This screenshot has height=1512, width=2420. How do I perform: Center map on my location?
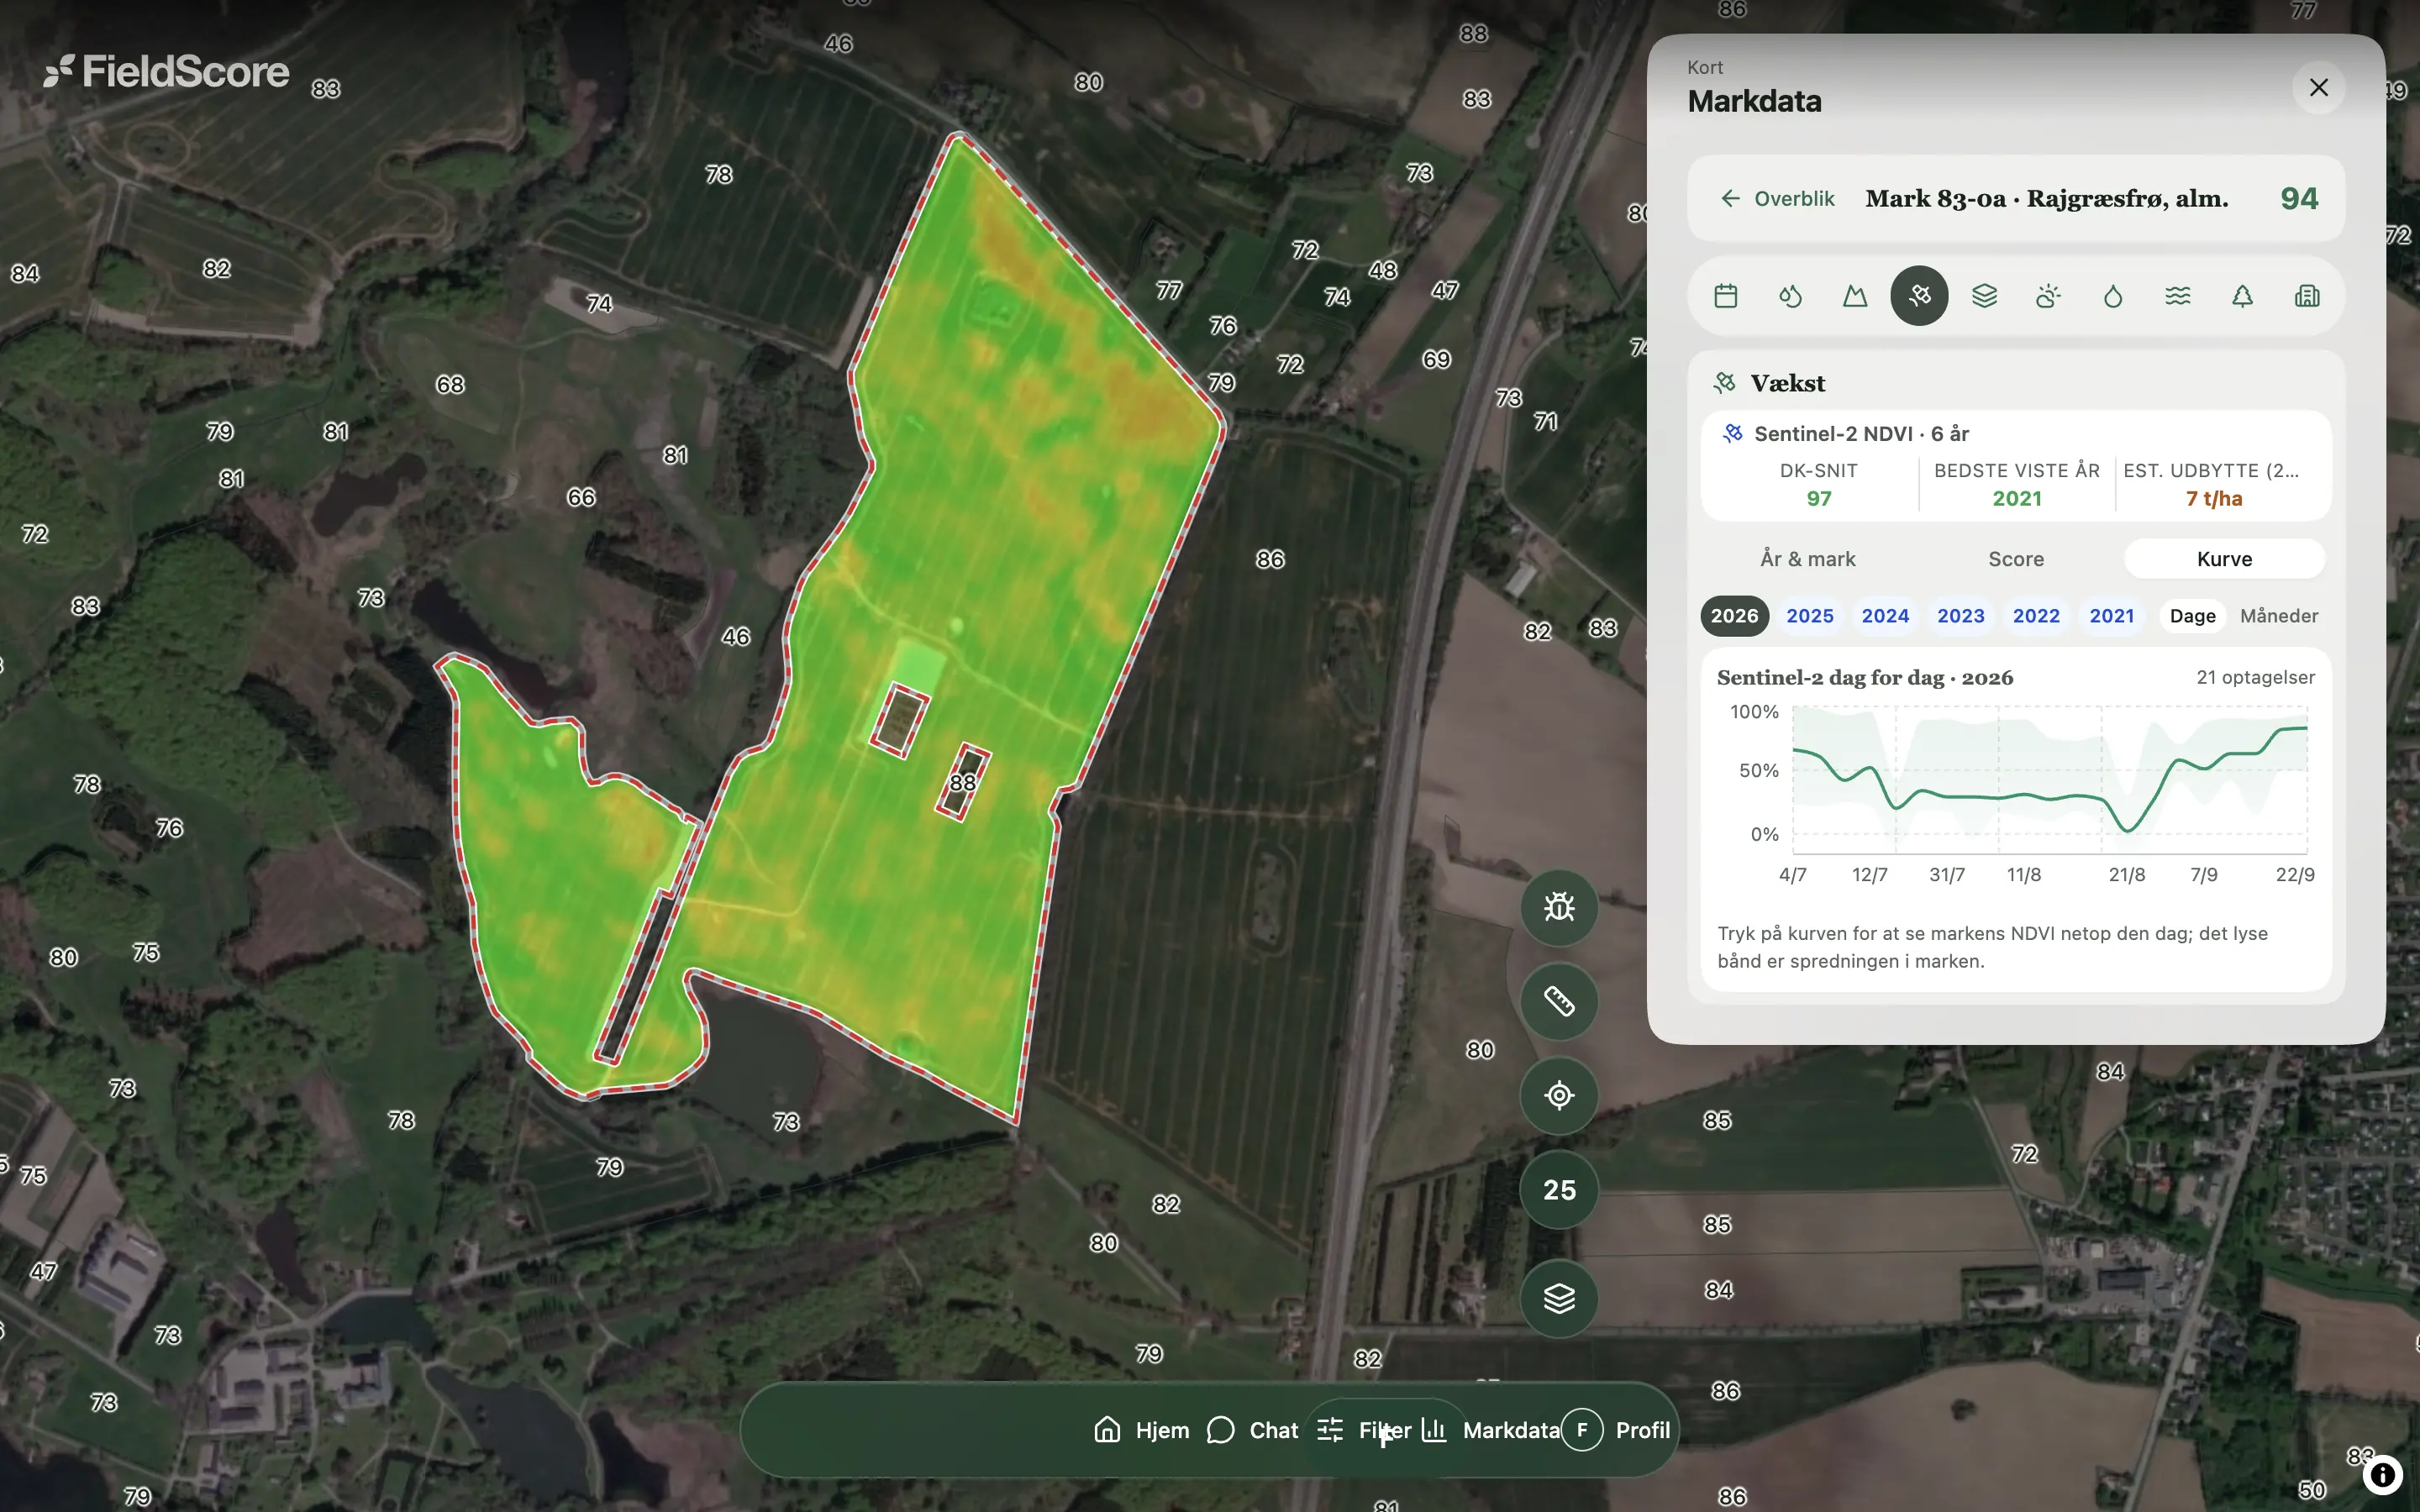(1559, 1095)
